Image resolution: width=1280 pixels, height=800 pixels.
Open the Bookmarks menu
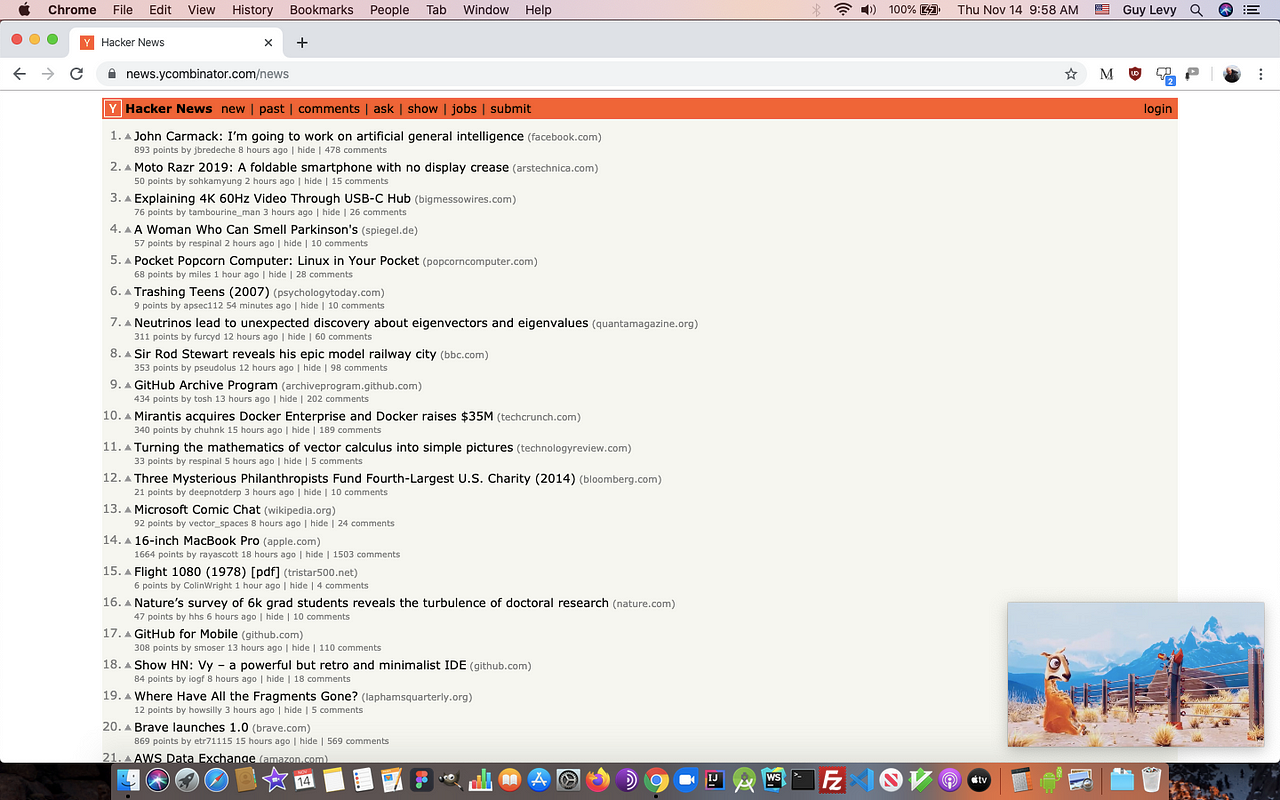(x=321, y=10)
